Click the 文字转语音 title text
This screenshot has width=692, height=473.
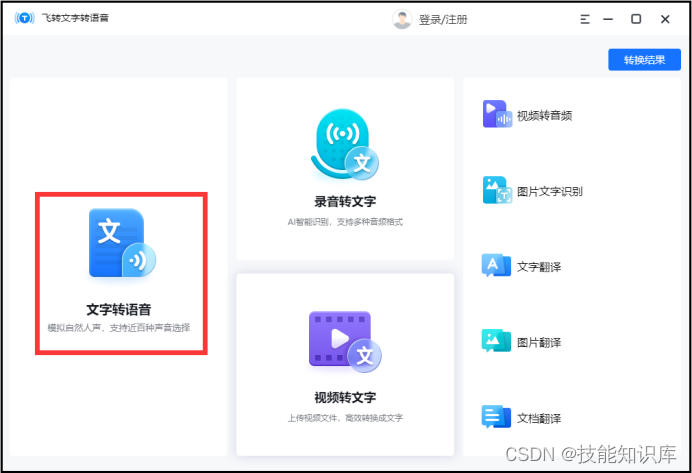click(119, 309)
